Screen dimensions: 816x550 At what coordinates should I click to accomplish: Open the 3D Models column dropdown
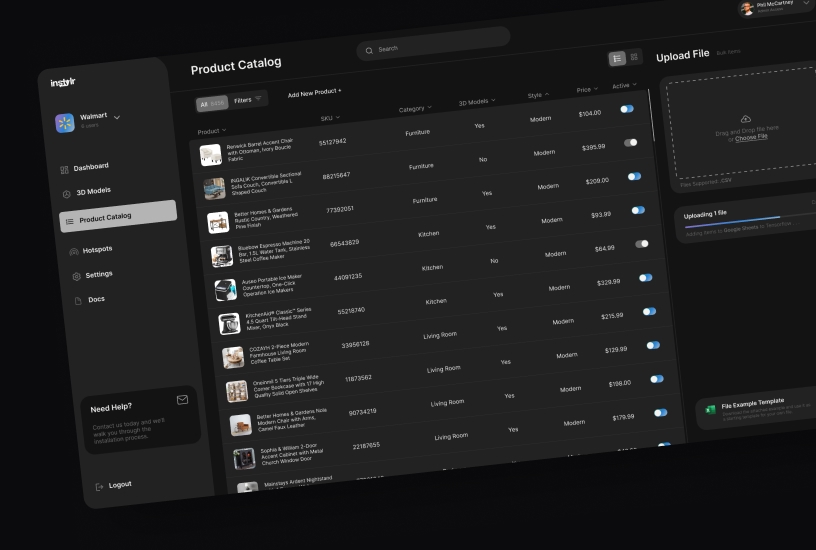(x=477, y=102)
